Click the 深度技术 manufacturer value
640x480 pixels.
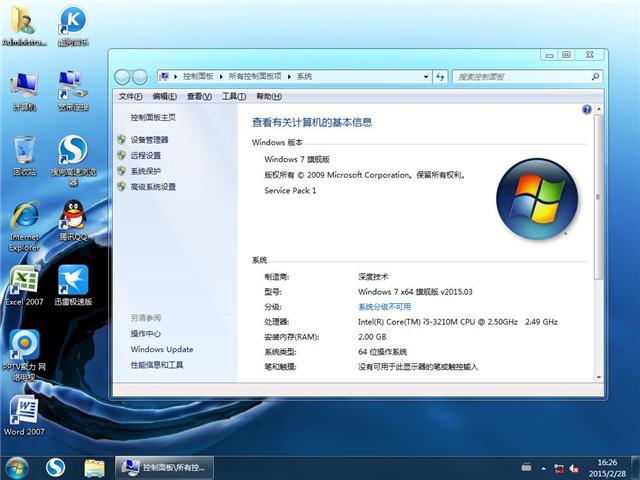373,277
